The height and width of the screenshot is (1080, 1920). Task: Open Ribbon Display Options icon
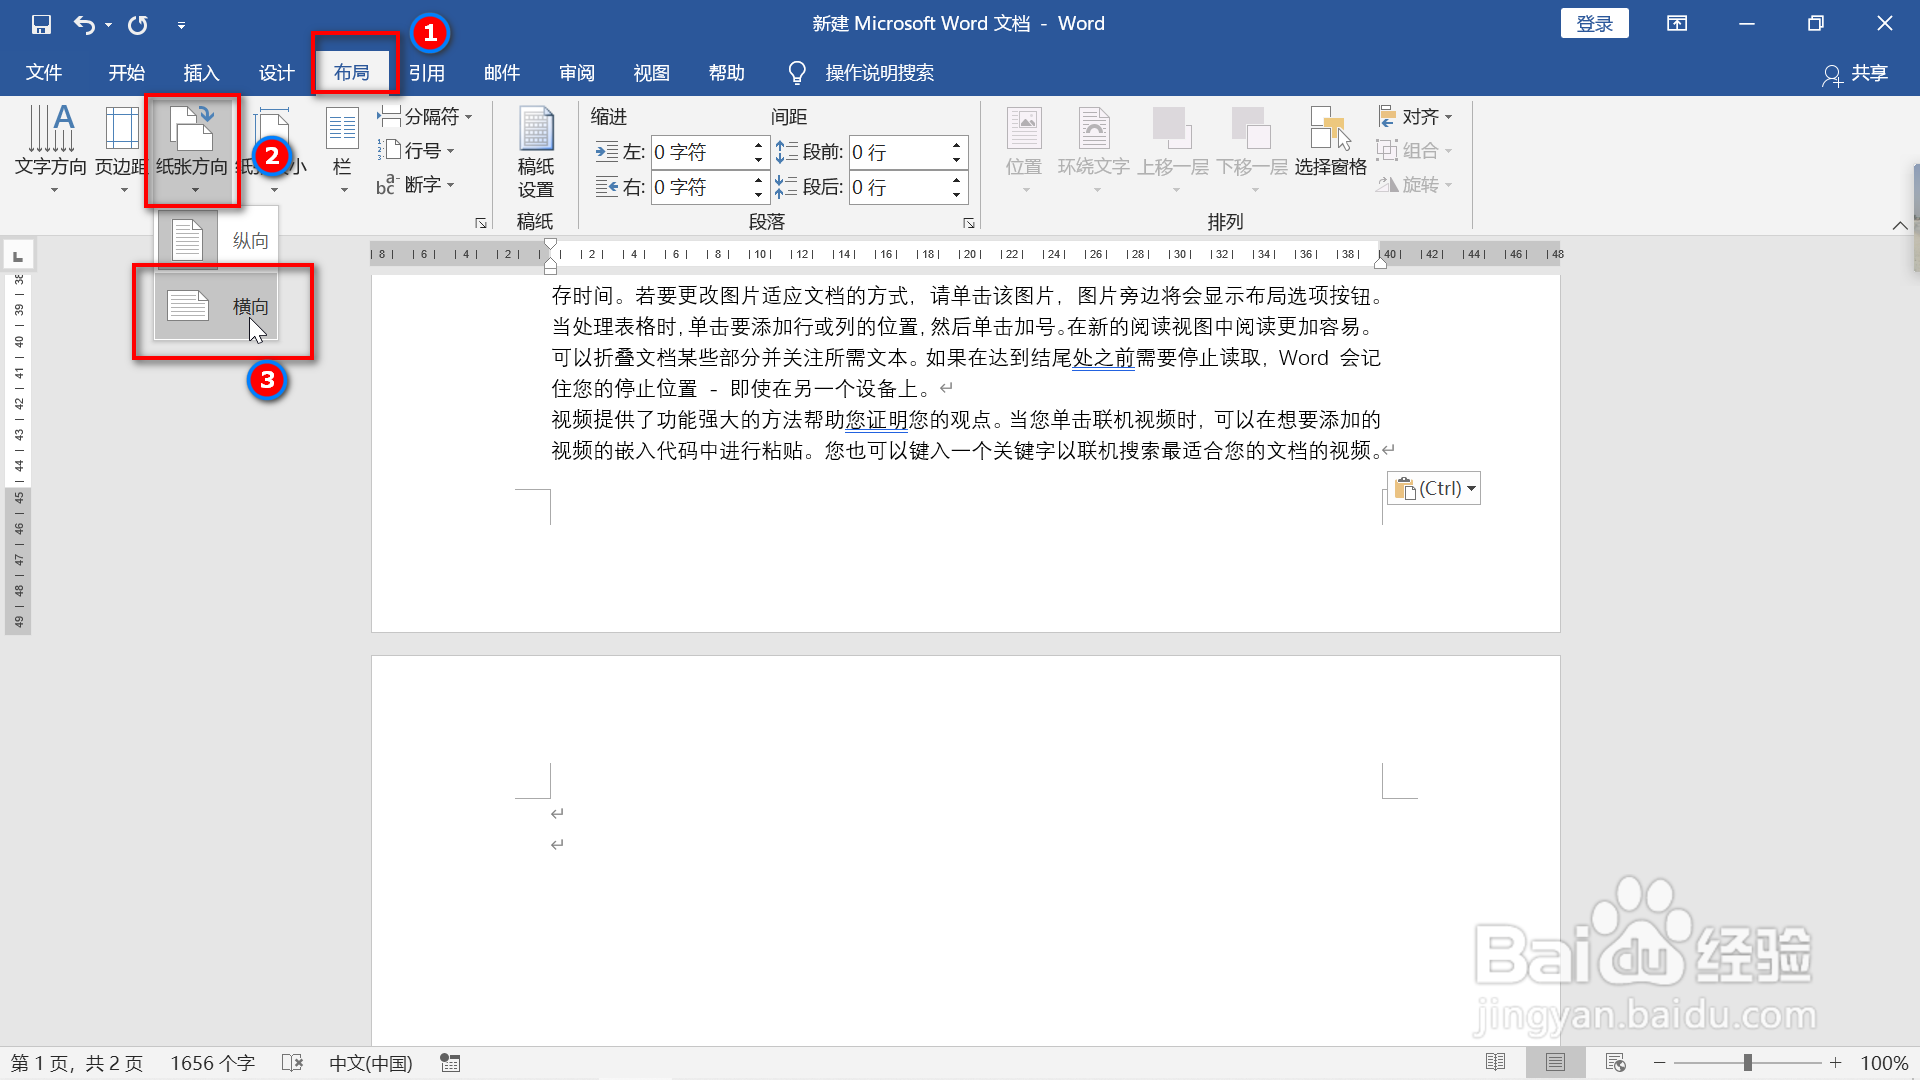[x=1677, y=24]
